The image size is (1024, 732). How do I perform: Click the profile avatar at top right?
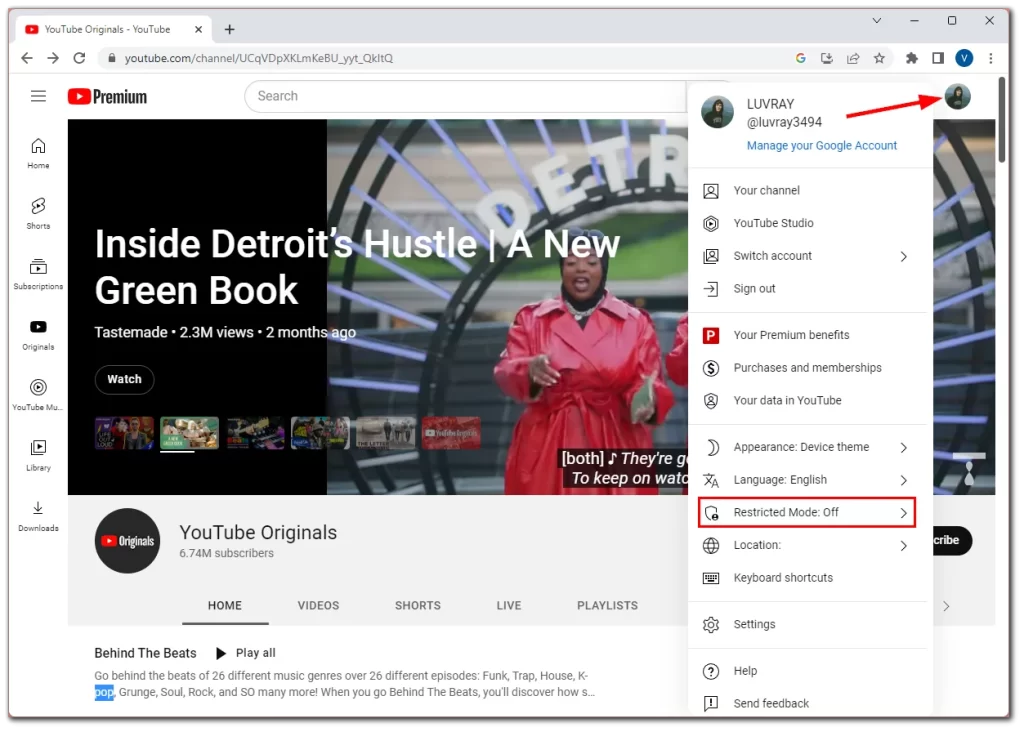pyautogui.click(x=957, y=97)
